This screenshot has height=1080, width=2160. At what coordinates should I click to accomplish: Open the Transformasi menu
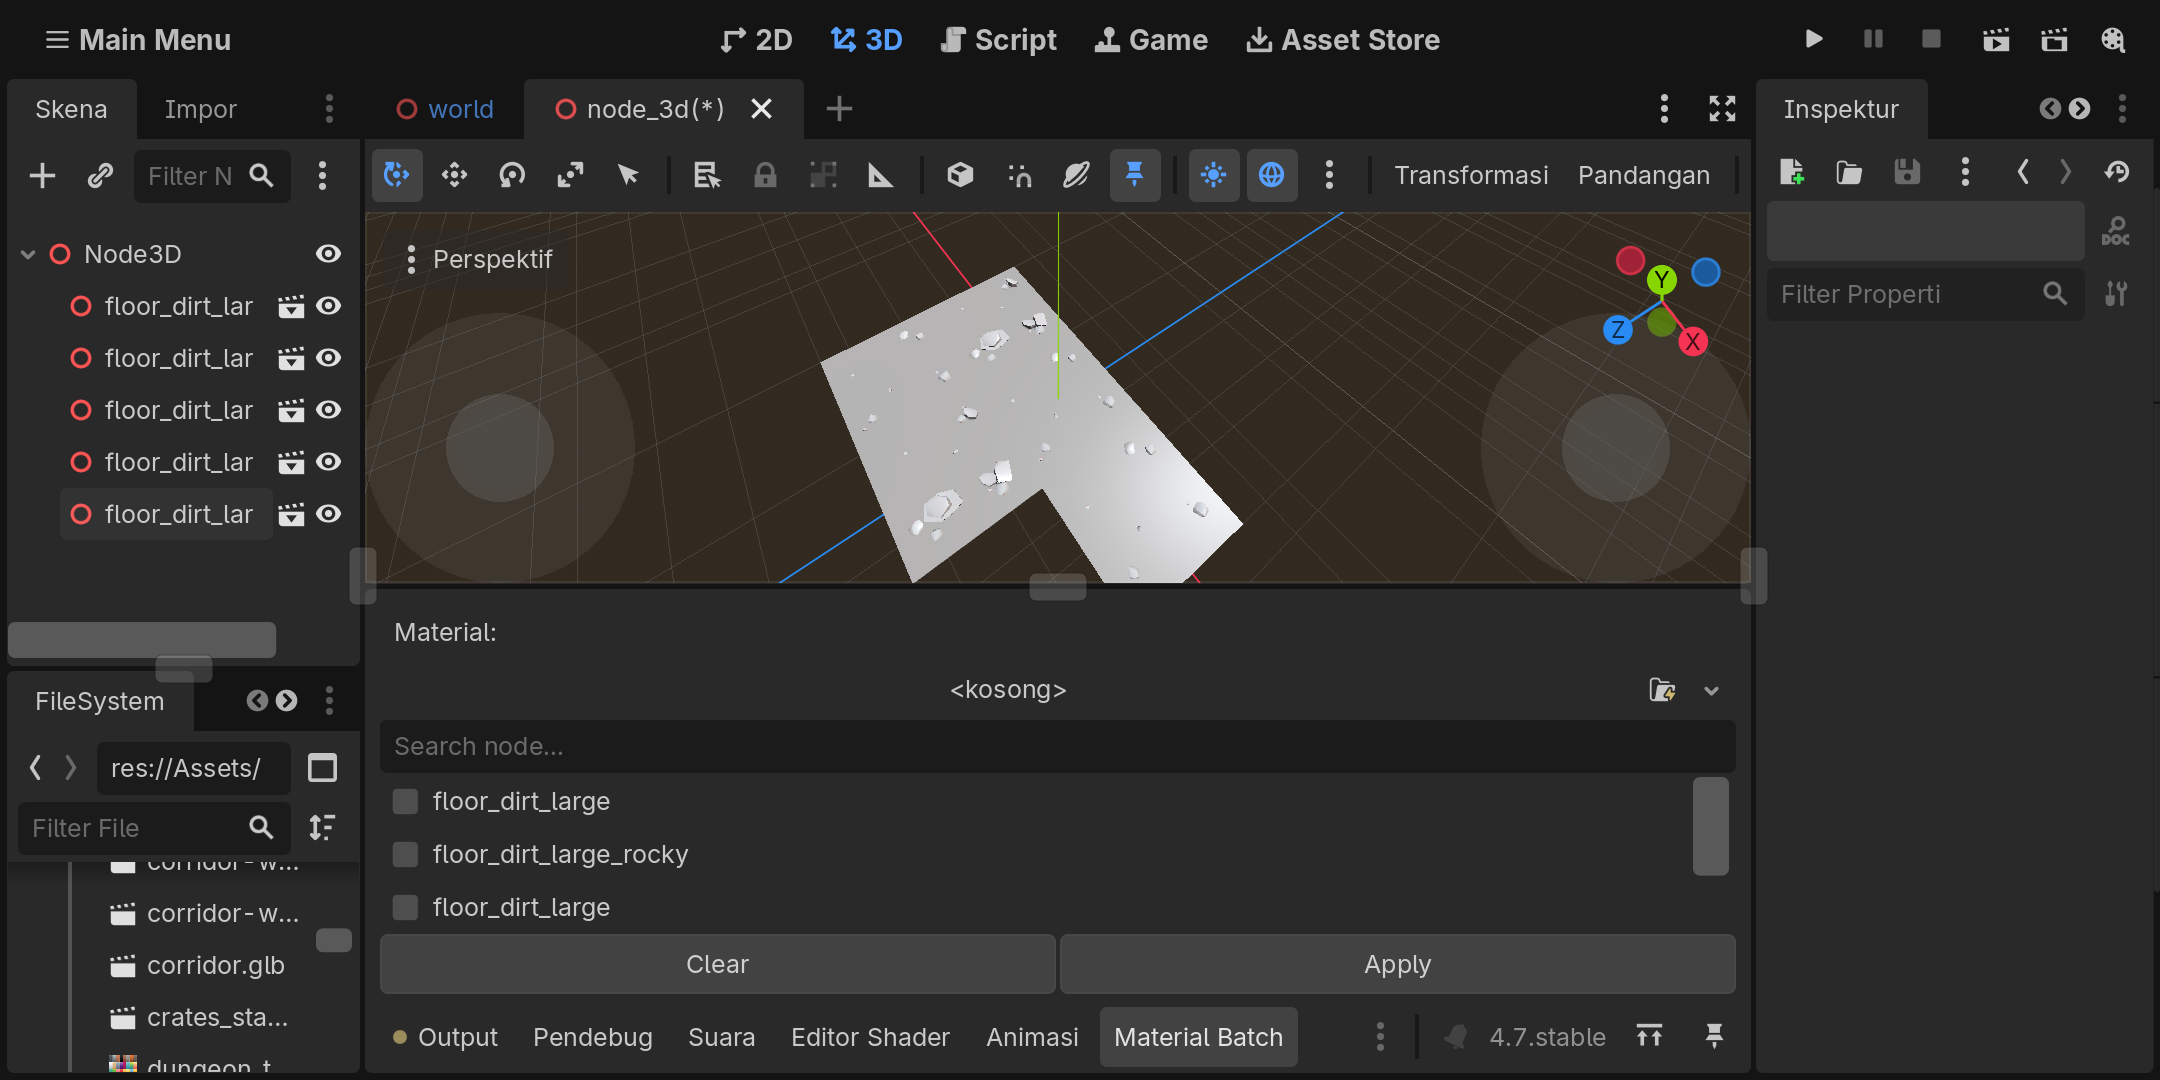pos(1471,176)
